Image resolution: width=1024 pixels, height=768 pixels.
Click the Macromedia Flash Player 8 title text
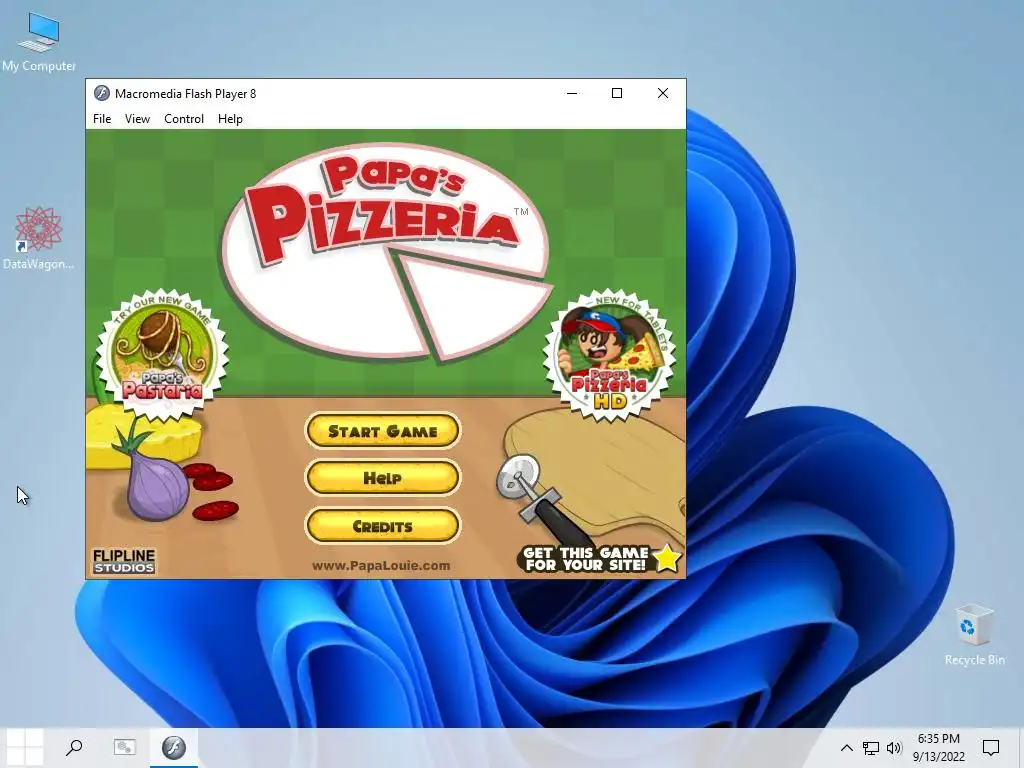pyautogui.click(x=185, y=93)
